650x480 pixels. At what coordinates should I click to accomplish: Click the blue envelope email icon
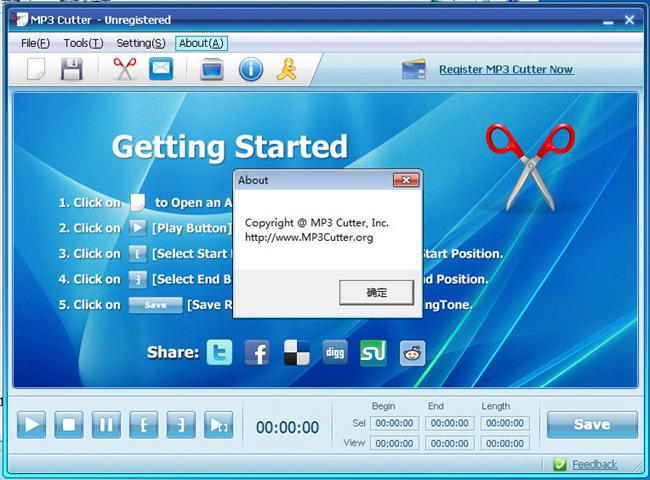pos(161,69)
